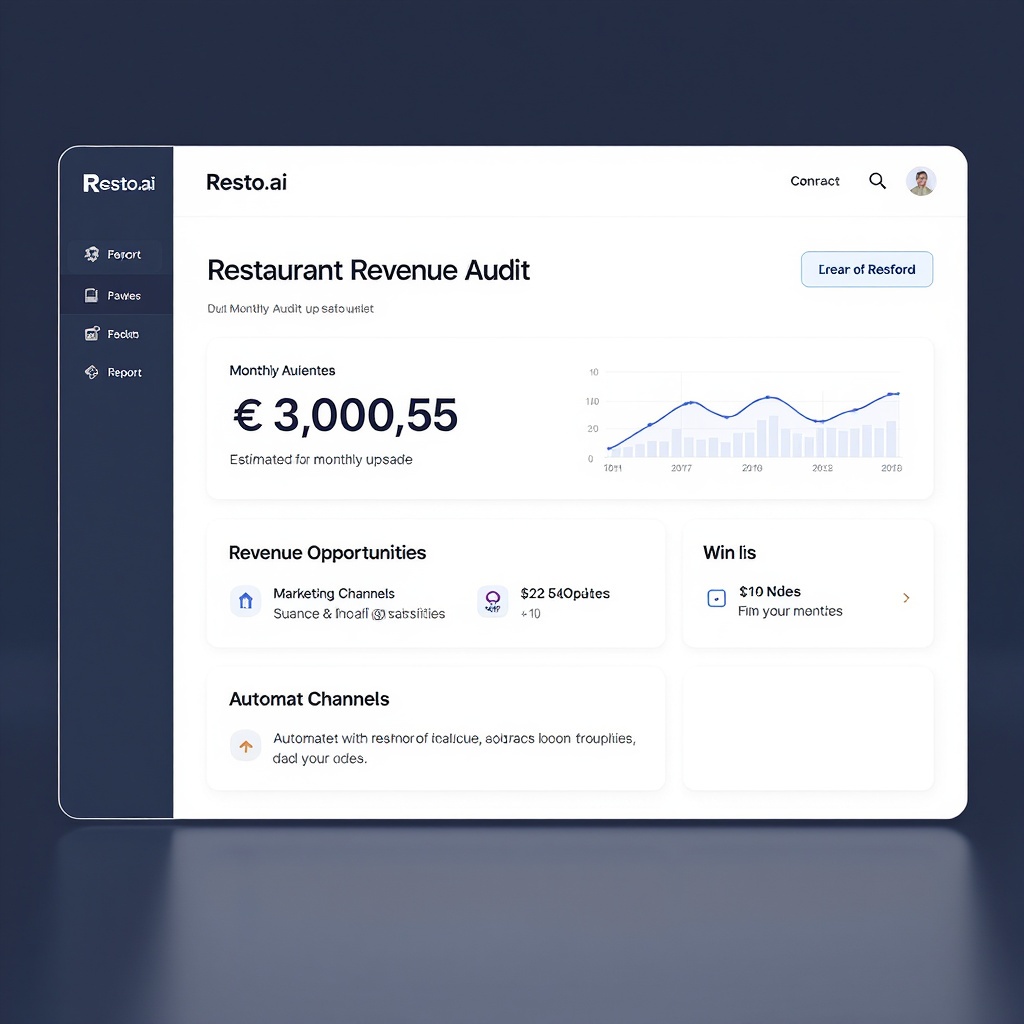
Task: Click the Erear of Resford button
Action: (867, 269)
